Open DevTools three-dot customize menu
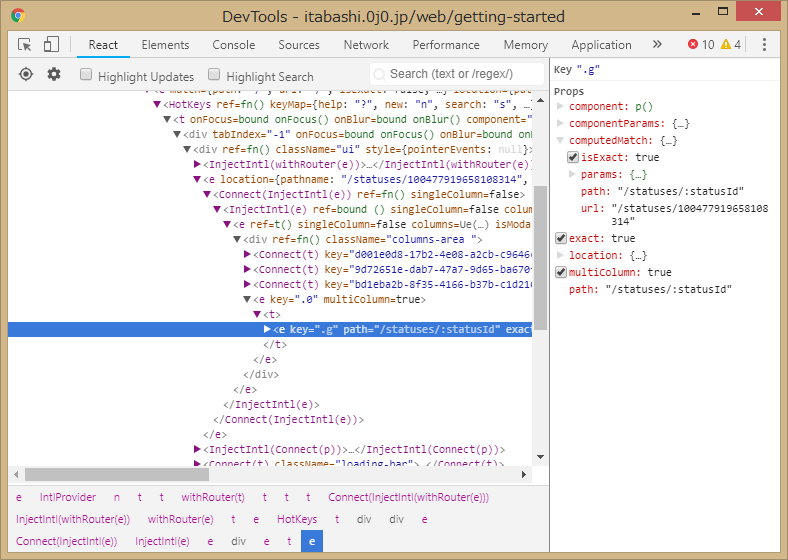Image resolution: width=788 pixels, height=560 pixels. pos(764,45)
